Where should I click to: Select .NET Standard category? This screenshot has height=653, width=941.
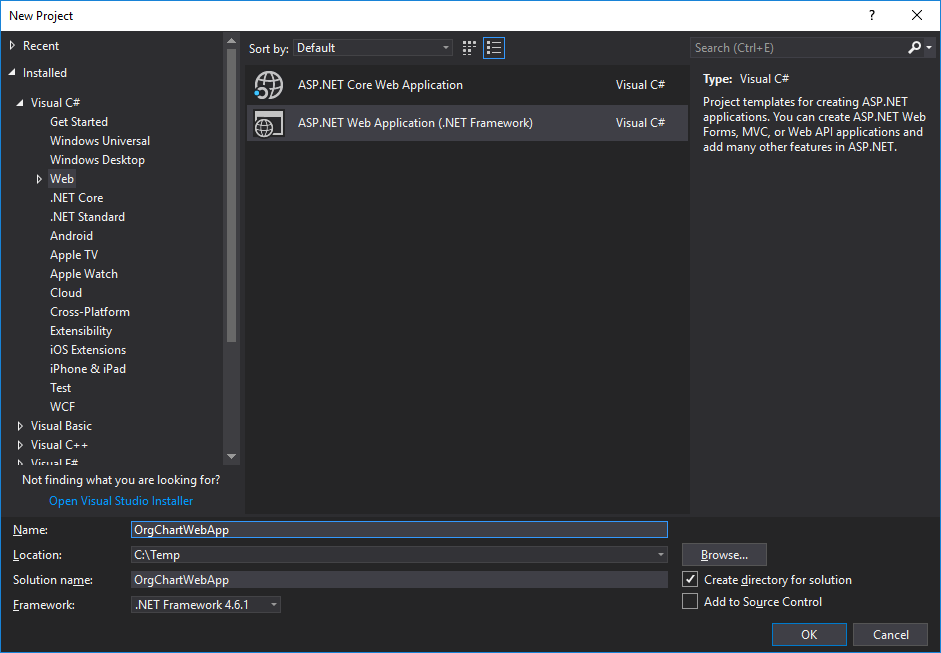pyautogui.click(x=87, y=217)
